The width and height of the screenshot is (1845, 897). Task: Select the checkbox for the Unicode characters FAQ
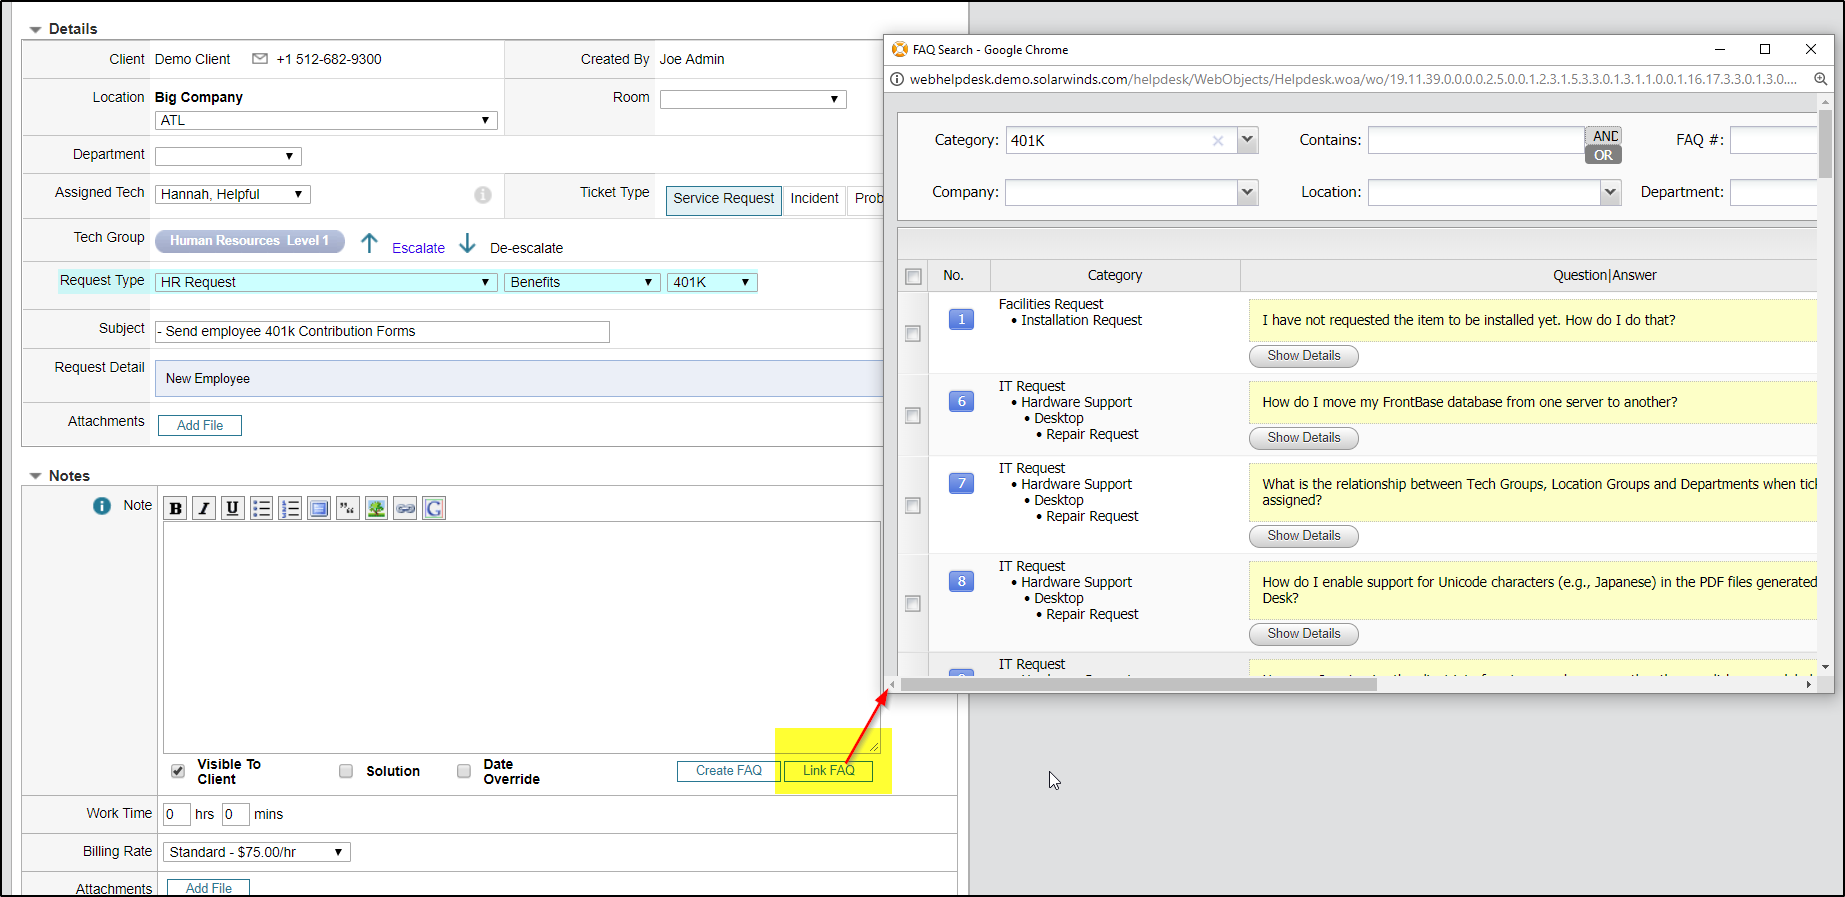point(913,604)
